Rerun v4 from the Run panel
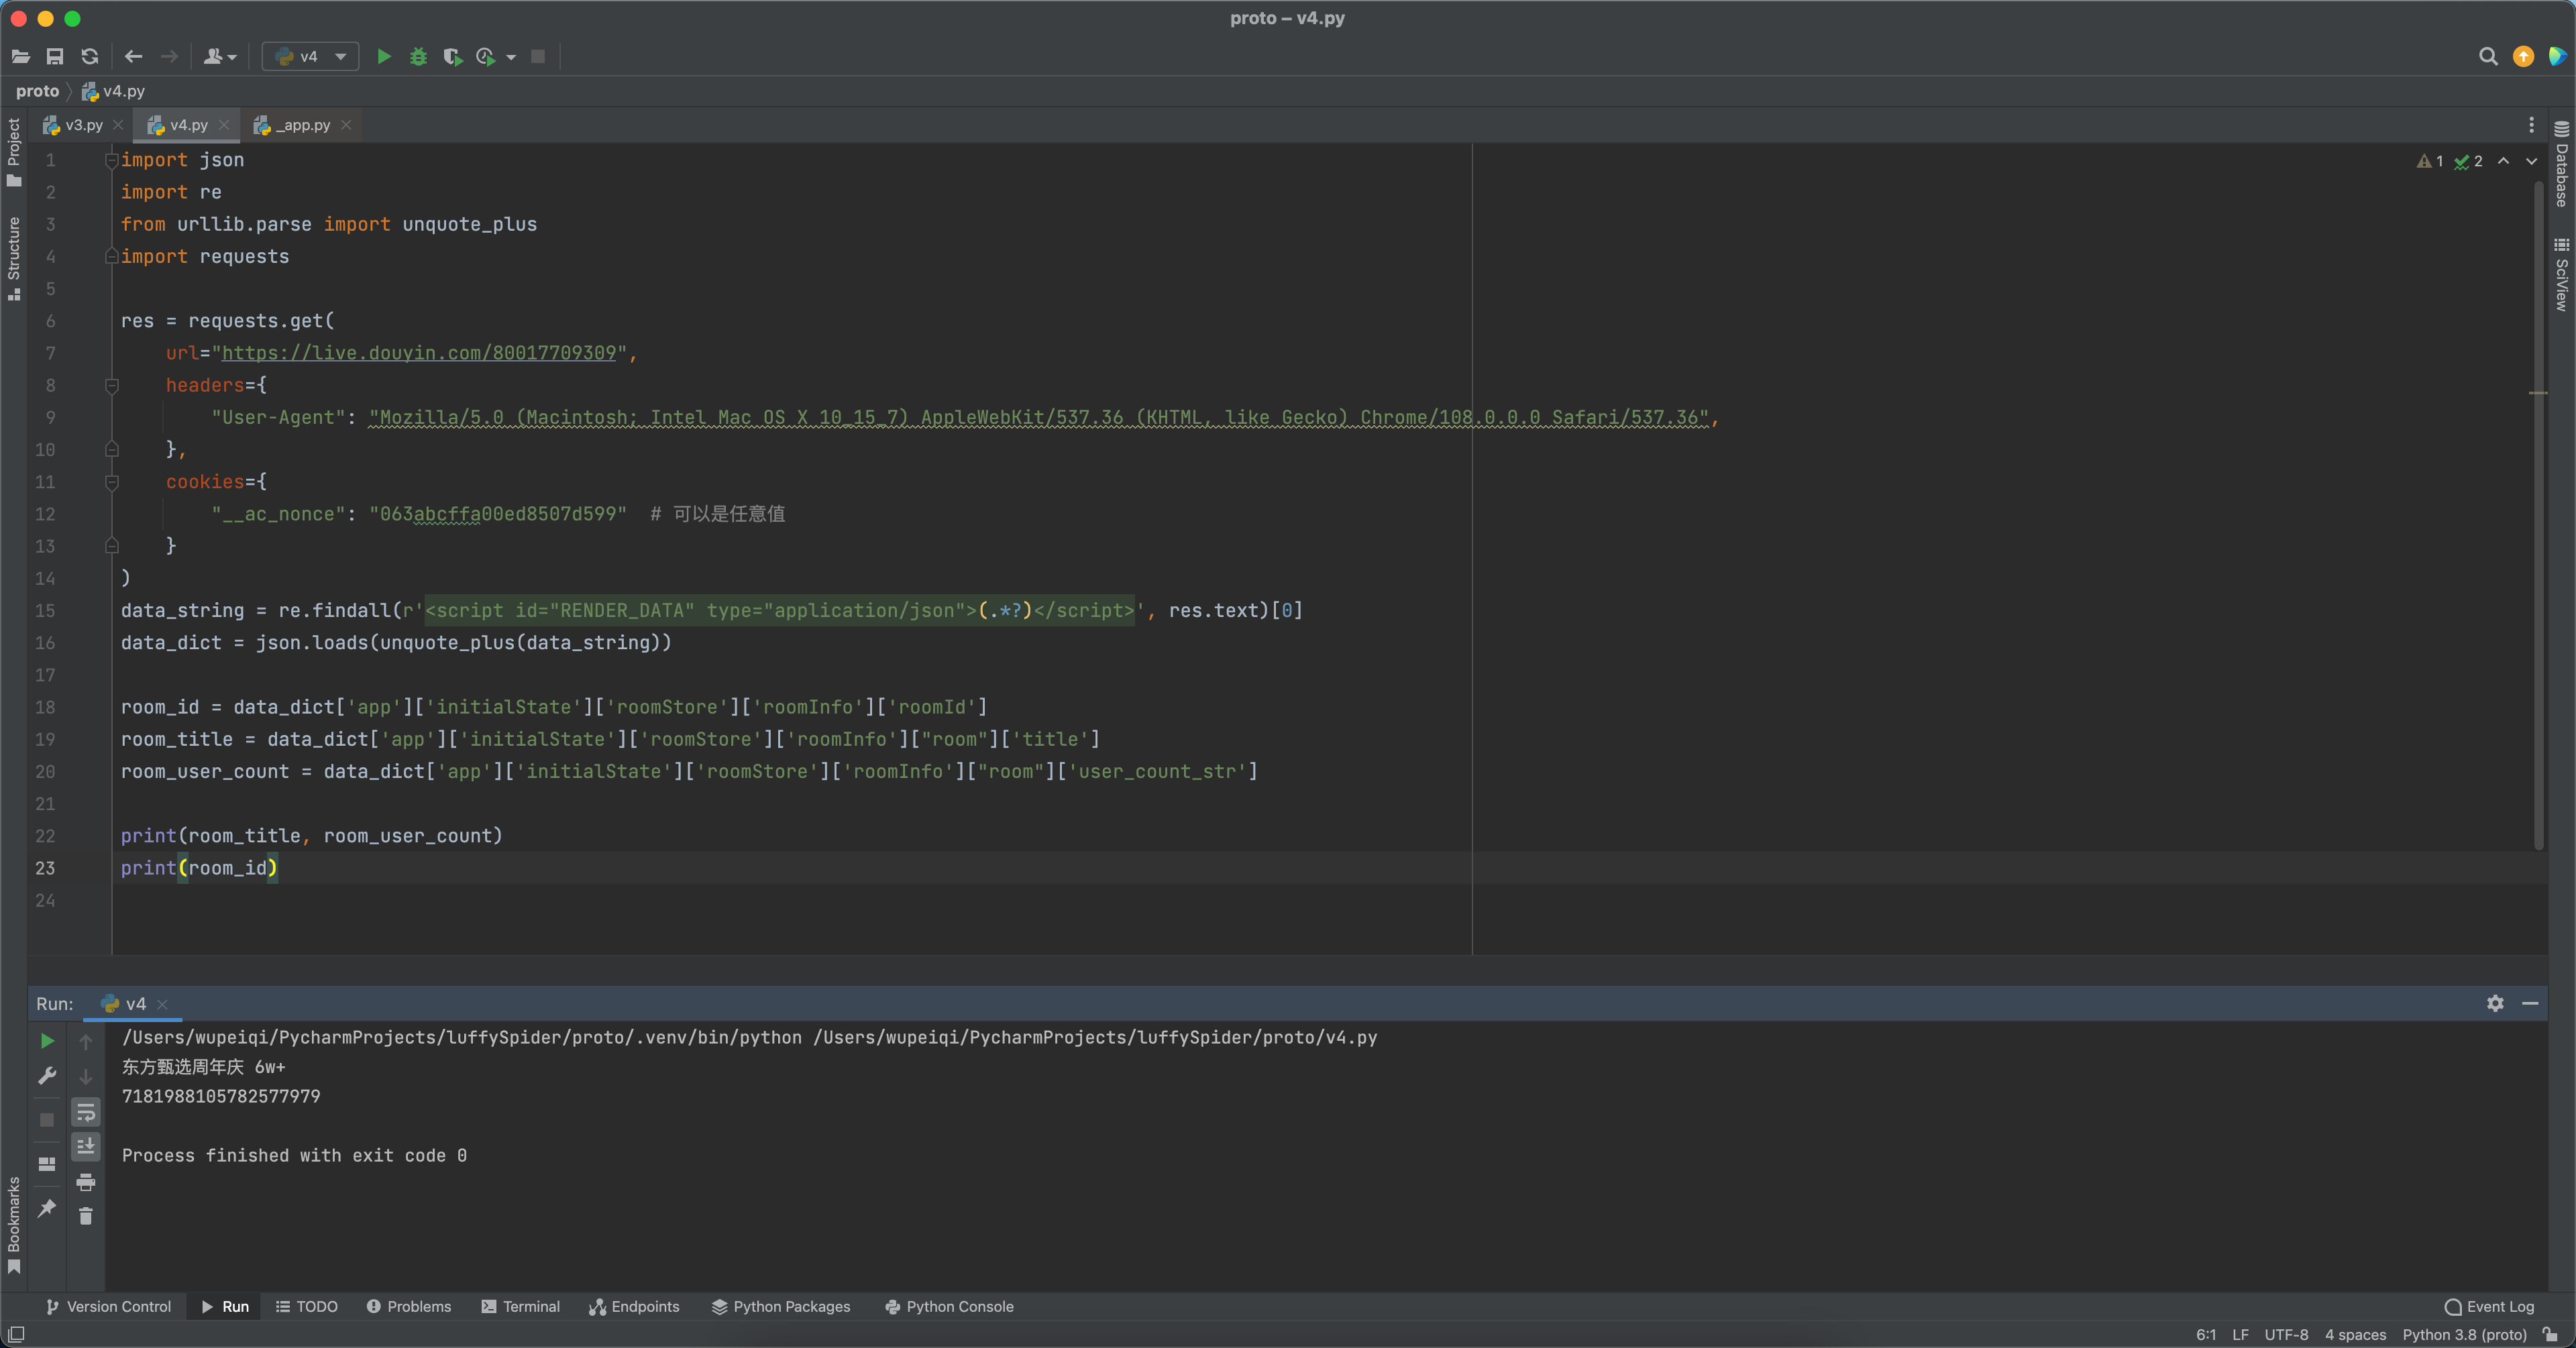The width and height of the screenshot is (2576, 1348). pyautogui.click(x=47, y=1041)
